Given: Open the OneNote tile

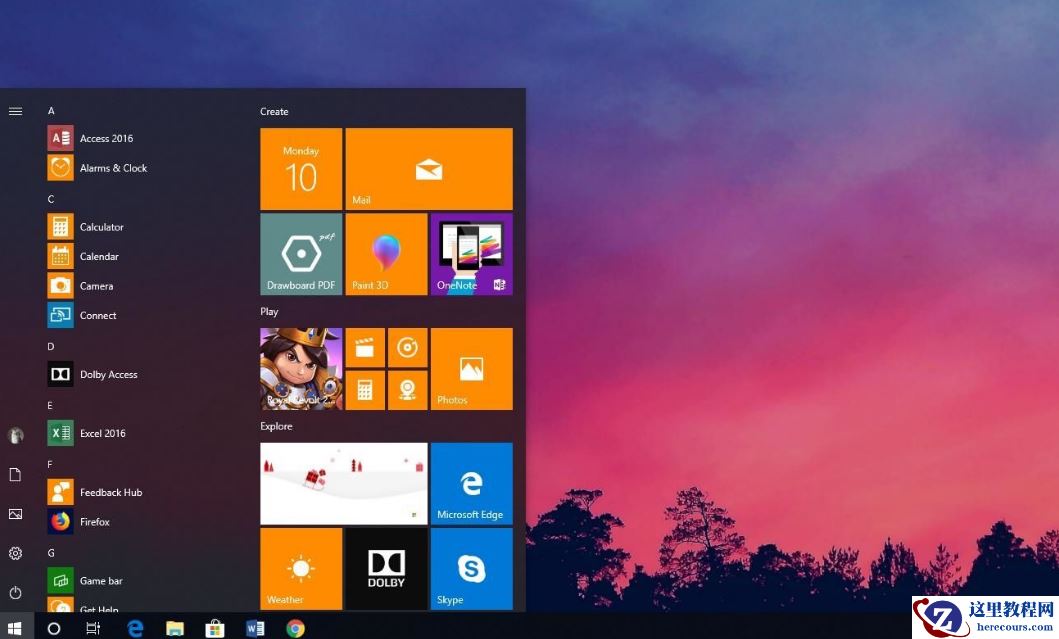Looking at the screenshot, I should (470, 253).
